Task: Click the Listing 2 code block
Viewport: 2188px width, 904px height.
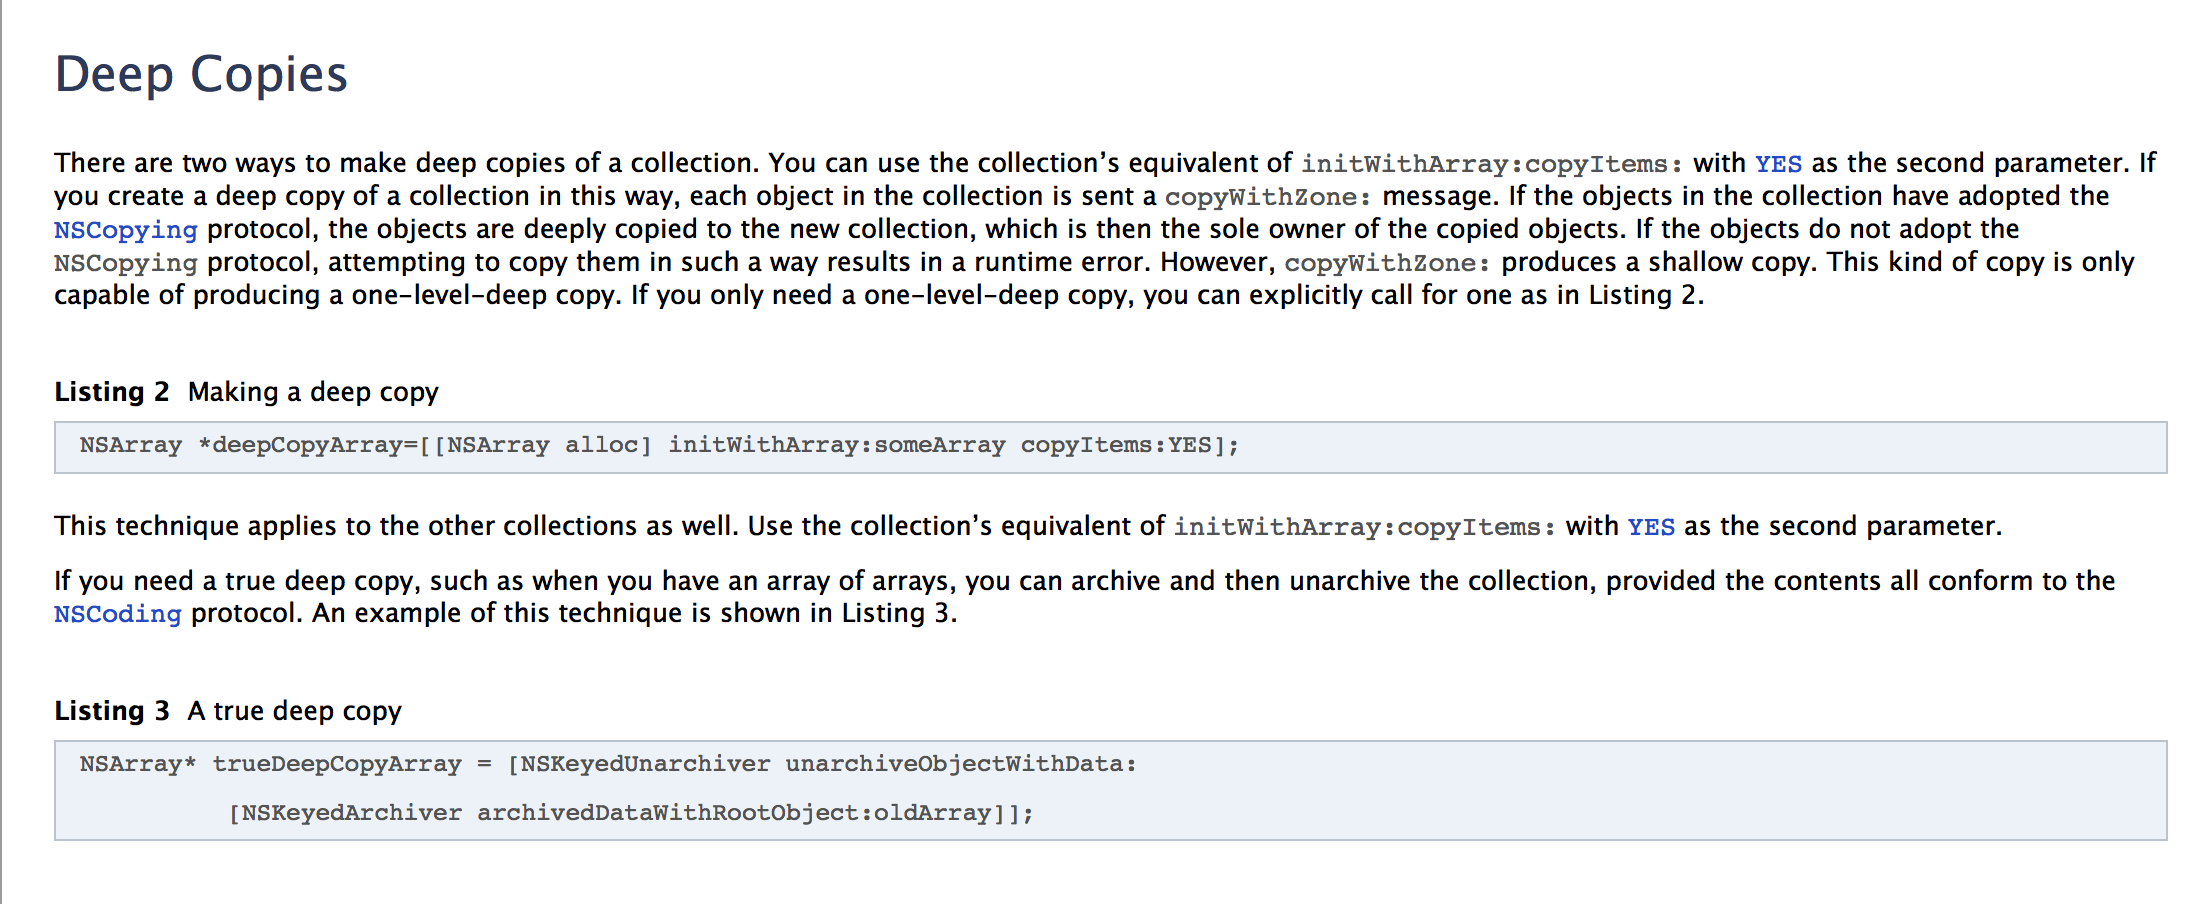Action: (x=1110, y=447)
